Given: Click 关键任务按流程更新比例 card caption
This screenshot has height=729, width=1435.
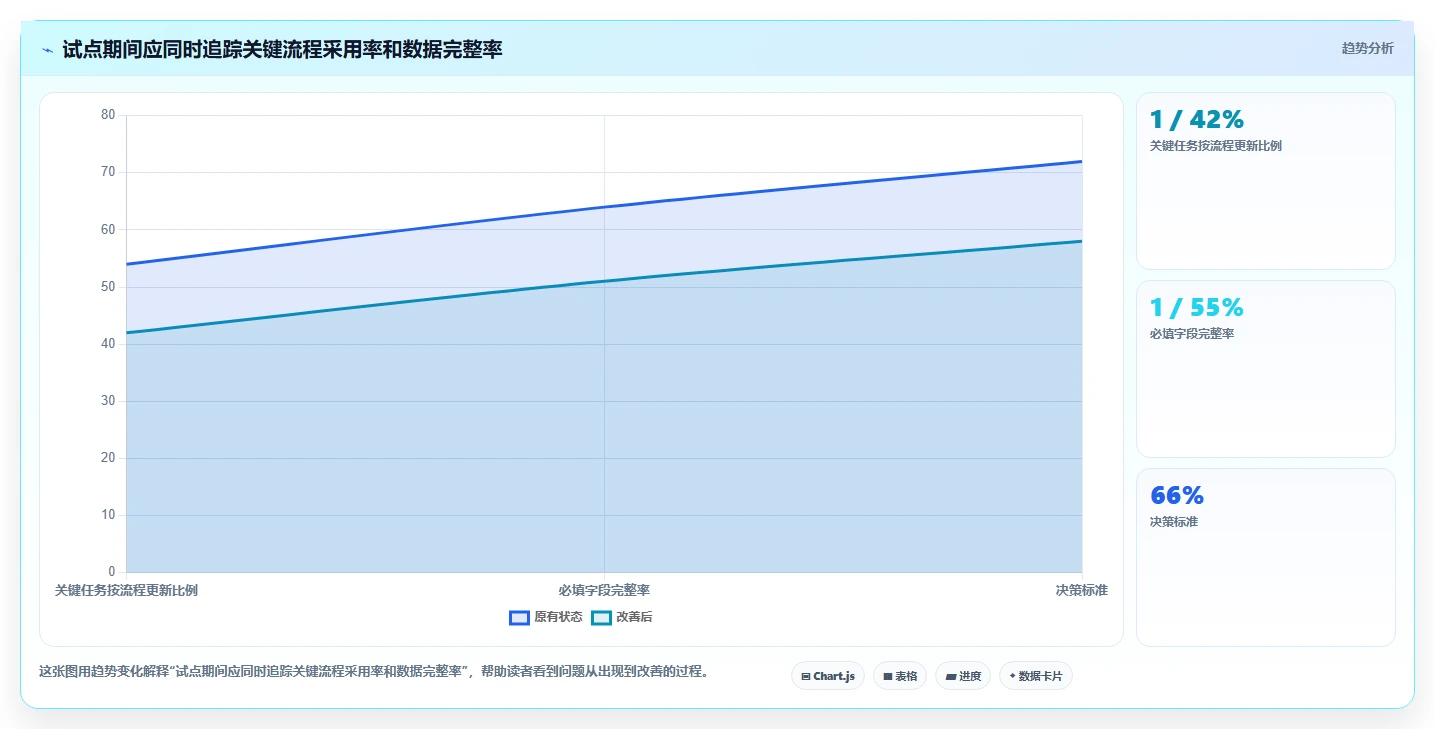Looking at the screenshot, I should point(1216,146).
